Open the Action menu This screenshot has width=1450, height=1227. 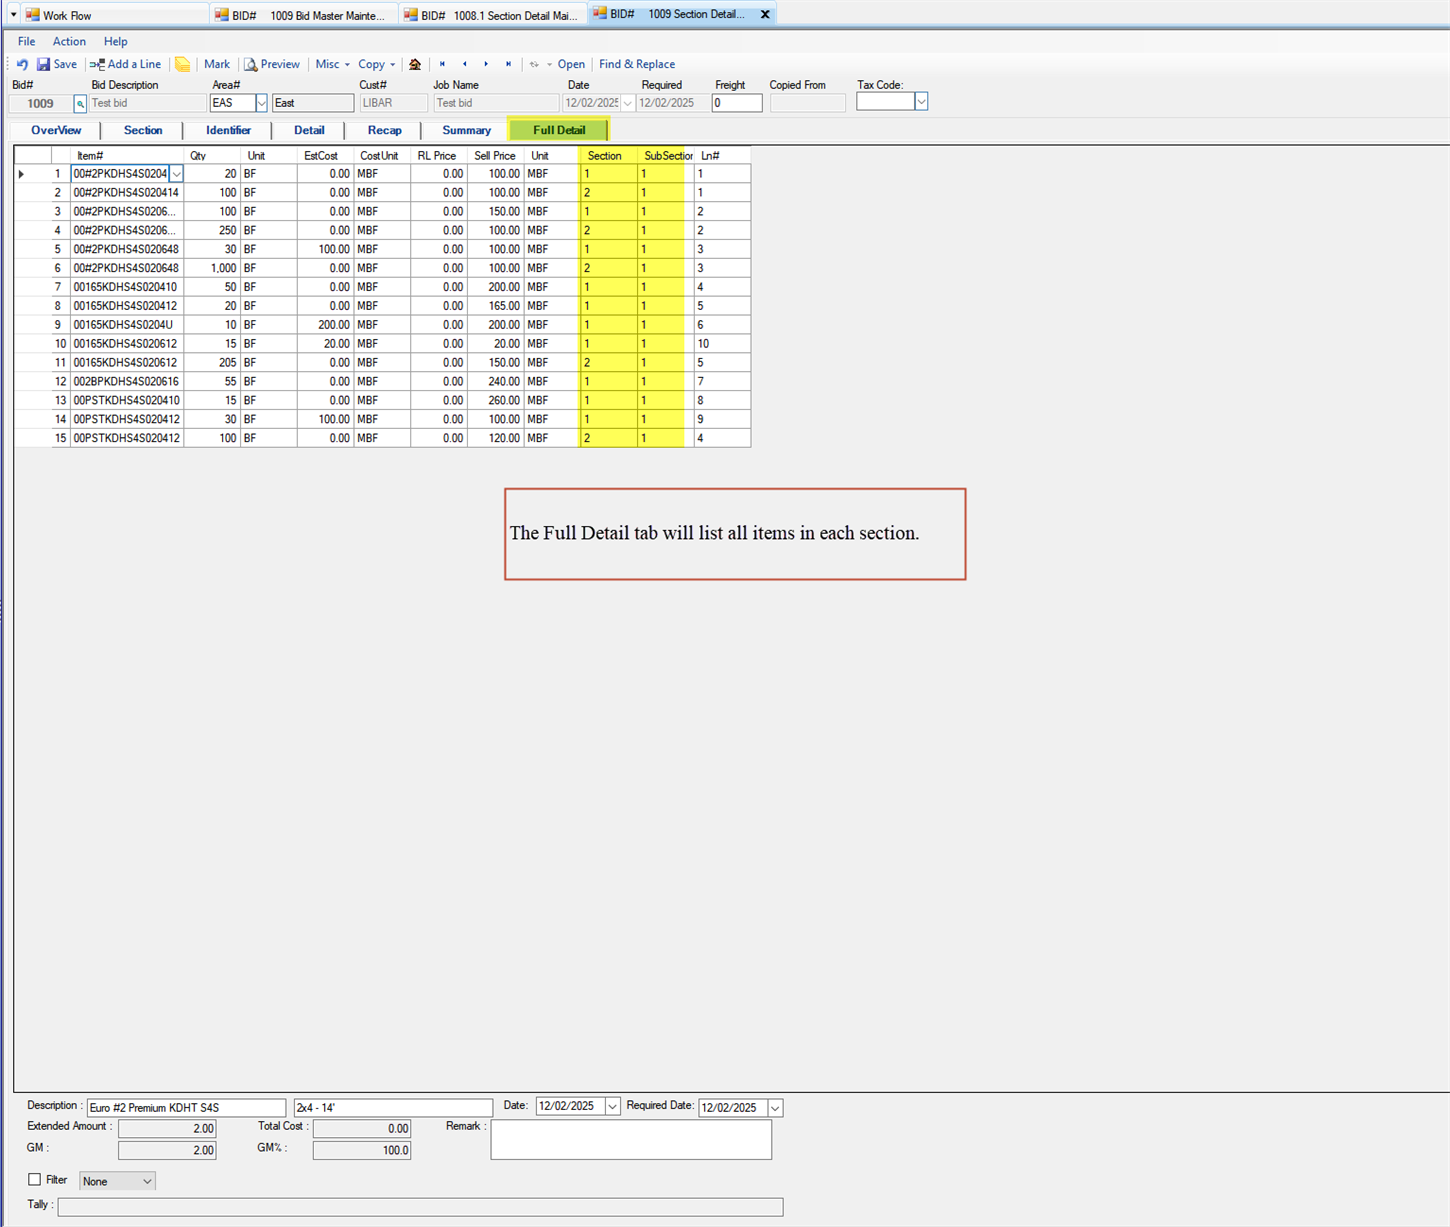click(69, 41)
